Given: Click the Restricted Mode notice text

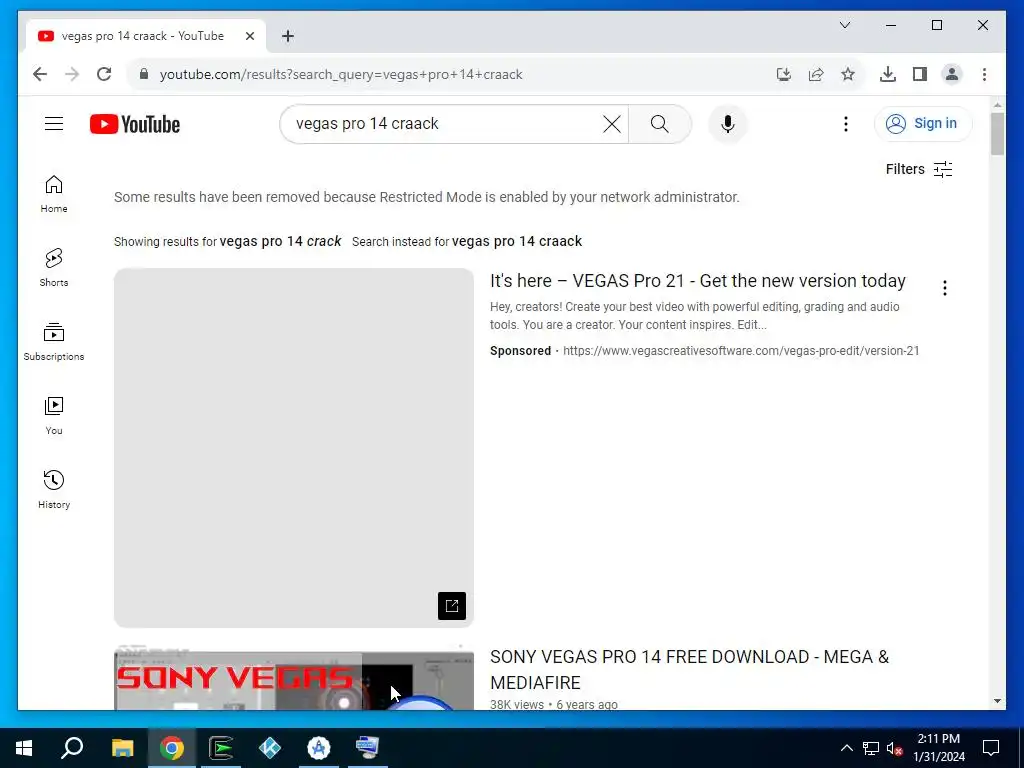Looking at the screenshot, I should pyautogui.click(x=426, y=197).
